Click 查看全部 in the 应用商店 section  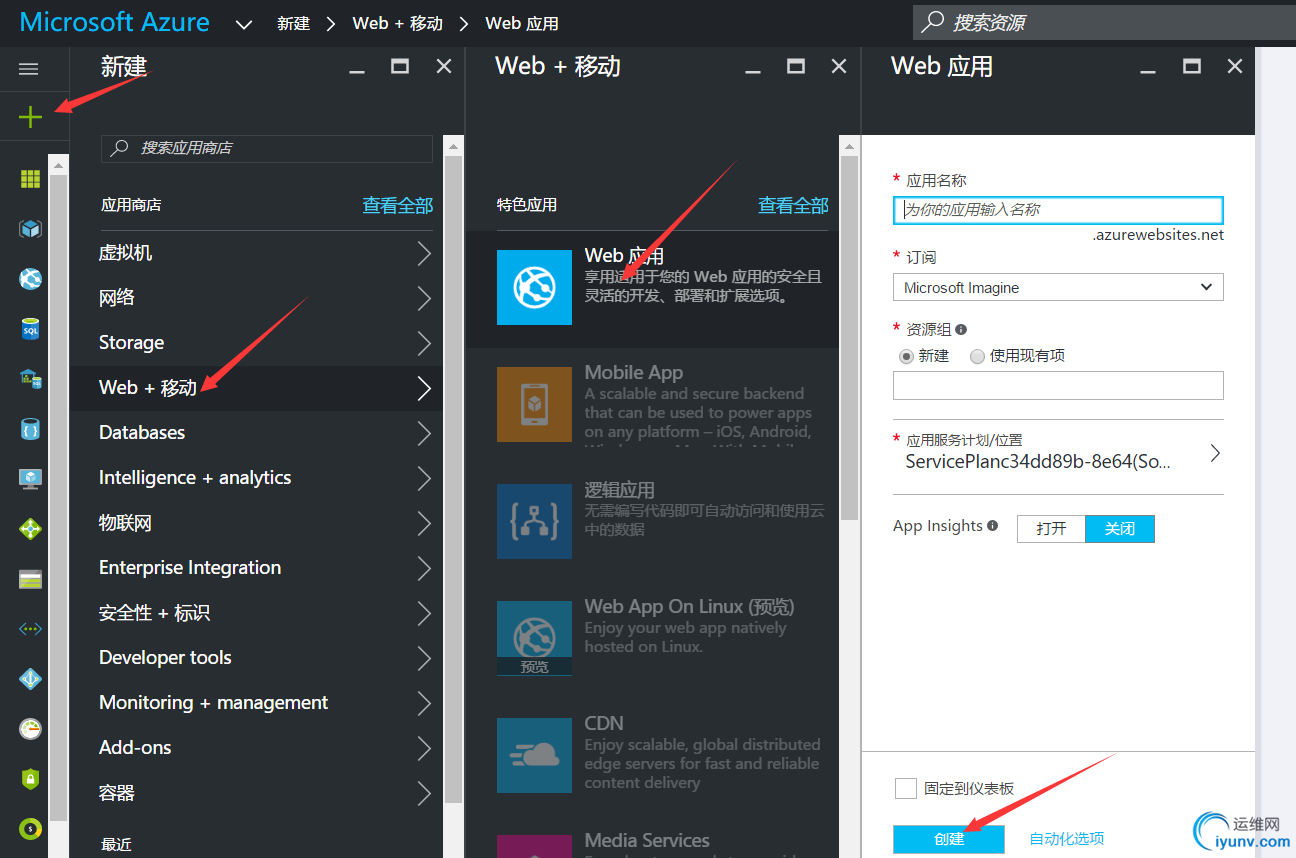coord(397,205)
